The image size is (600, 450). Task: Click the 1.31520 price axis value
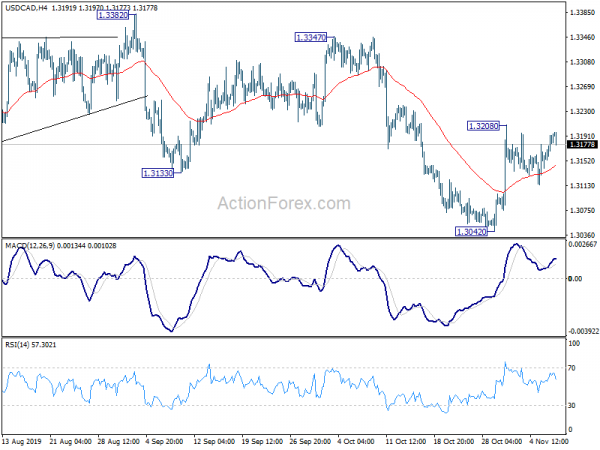(582, 161)
